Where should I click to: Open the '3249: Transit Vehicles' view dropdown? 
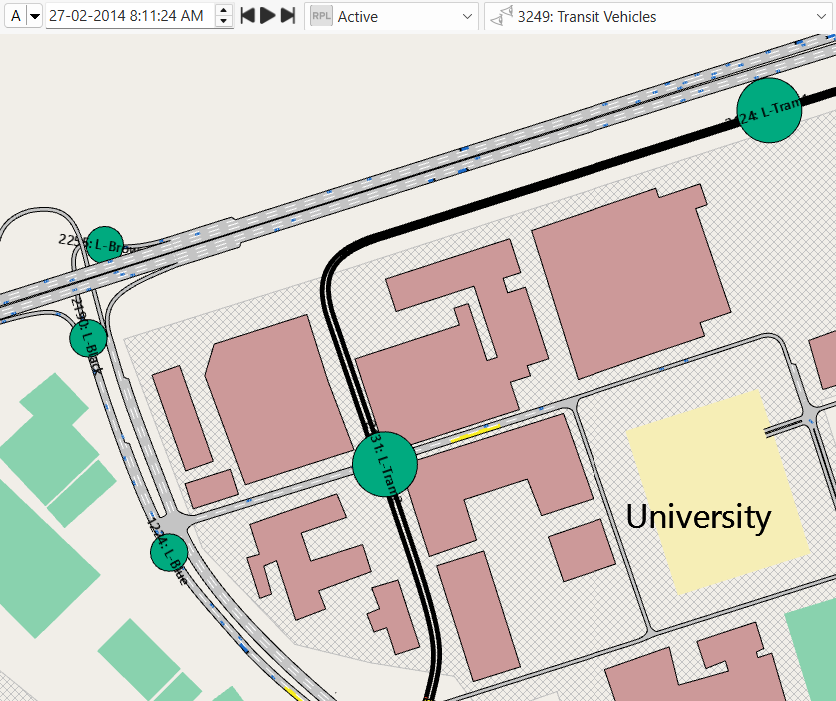pos(820,16)
